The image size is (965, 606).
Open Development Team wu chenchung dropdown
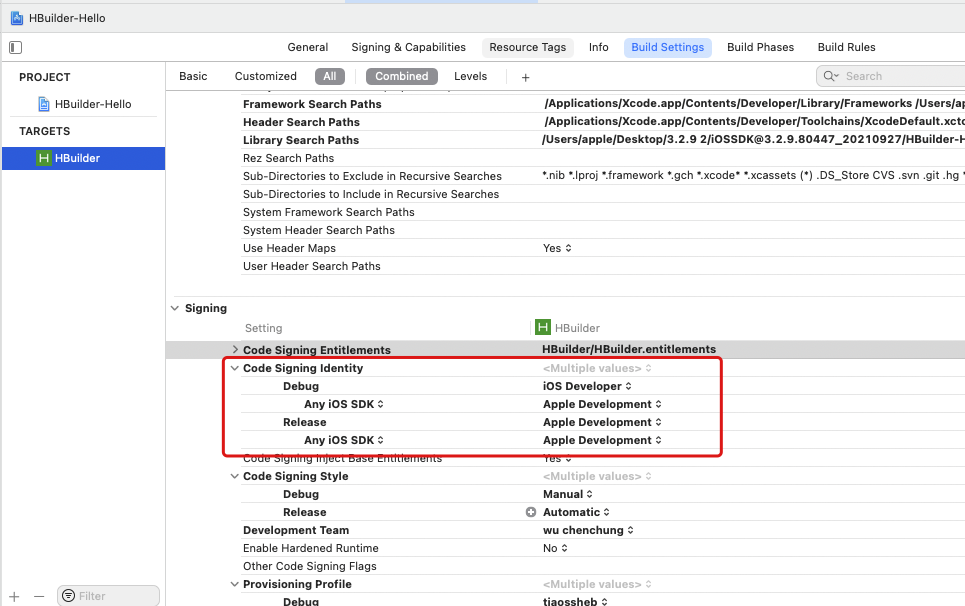[x=588, y=530]
